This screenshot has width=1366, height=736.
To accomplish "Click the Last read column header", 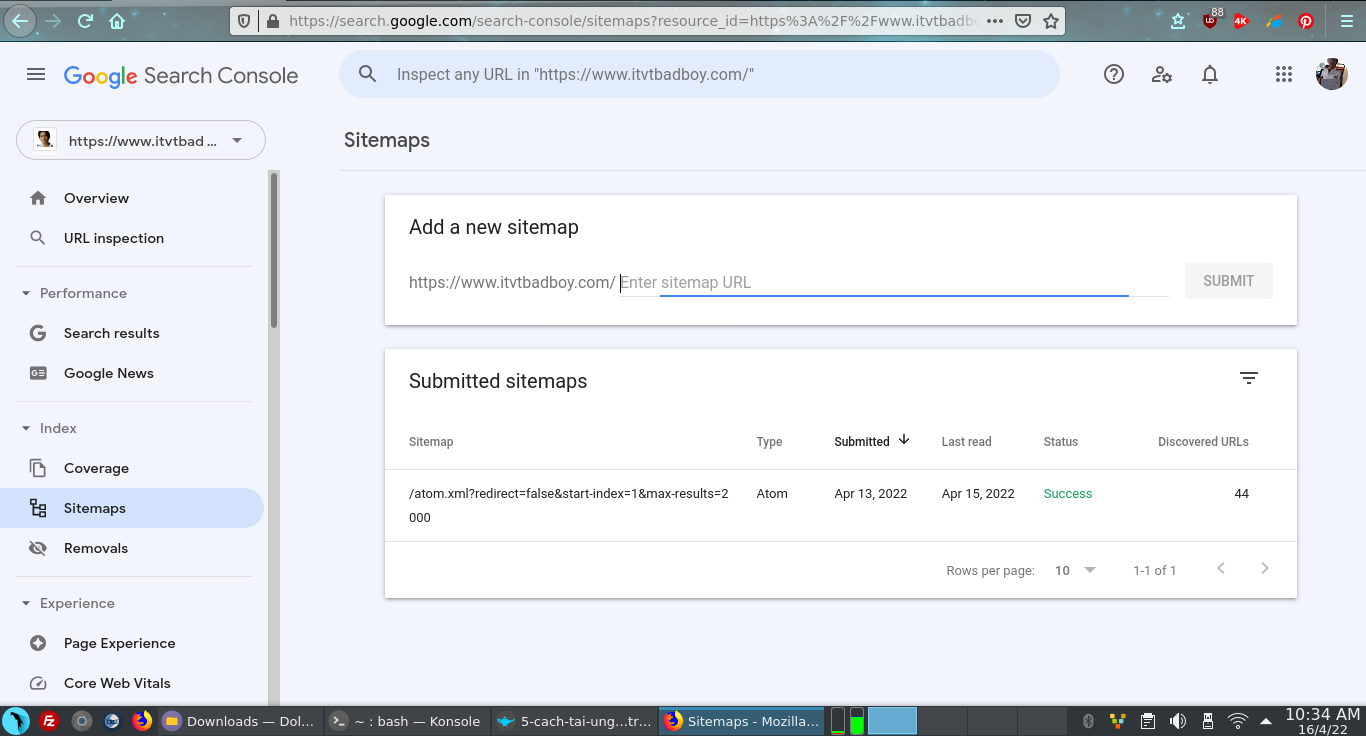I will click(x=966, y=441).
